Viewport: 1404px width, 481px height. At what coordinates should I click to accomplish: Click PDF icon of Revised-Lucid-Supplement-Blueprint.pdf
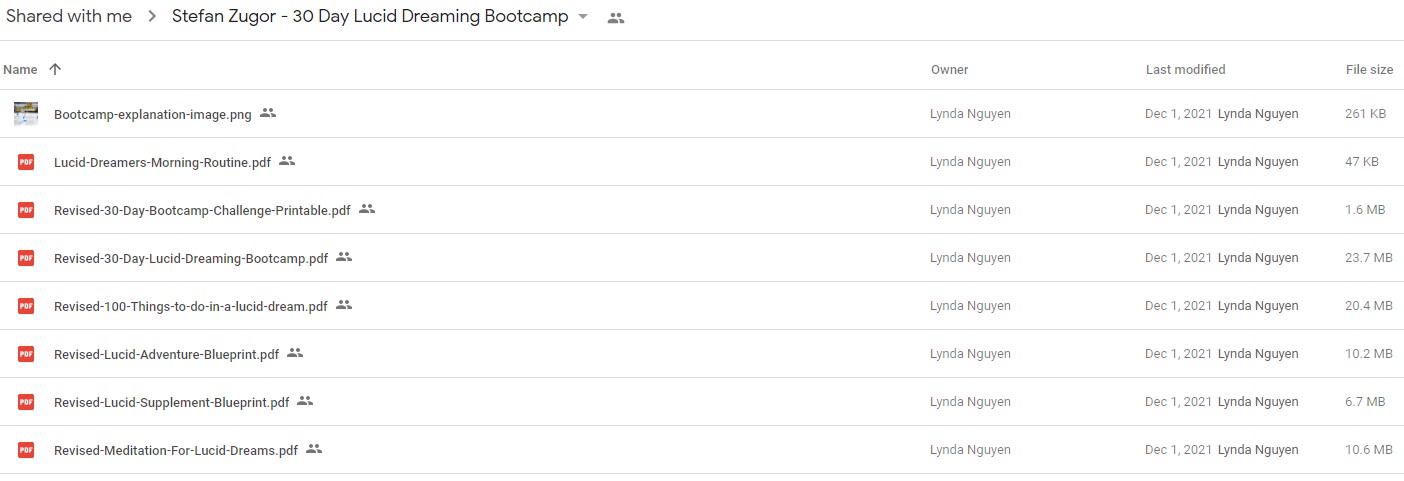26,402
